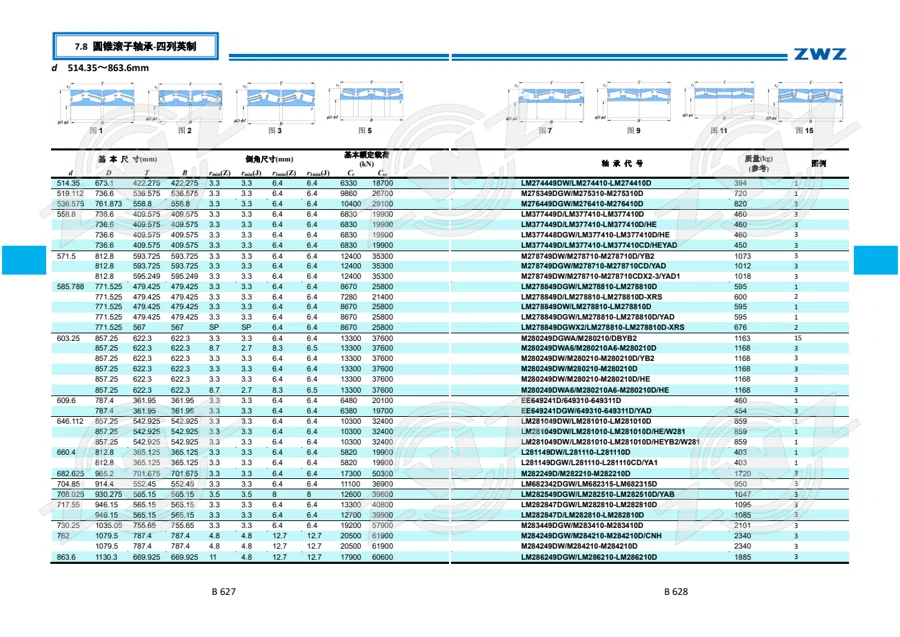Open the 图 1 bearing diagram

pos(96,102)
